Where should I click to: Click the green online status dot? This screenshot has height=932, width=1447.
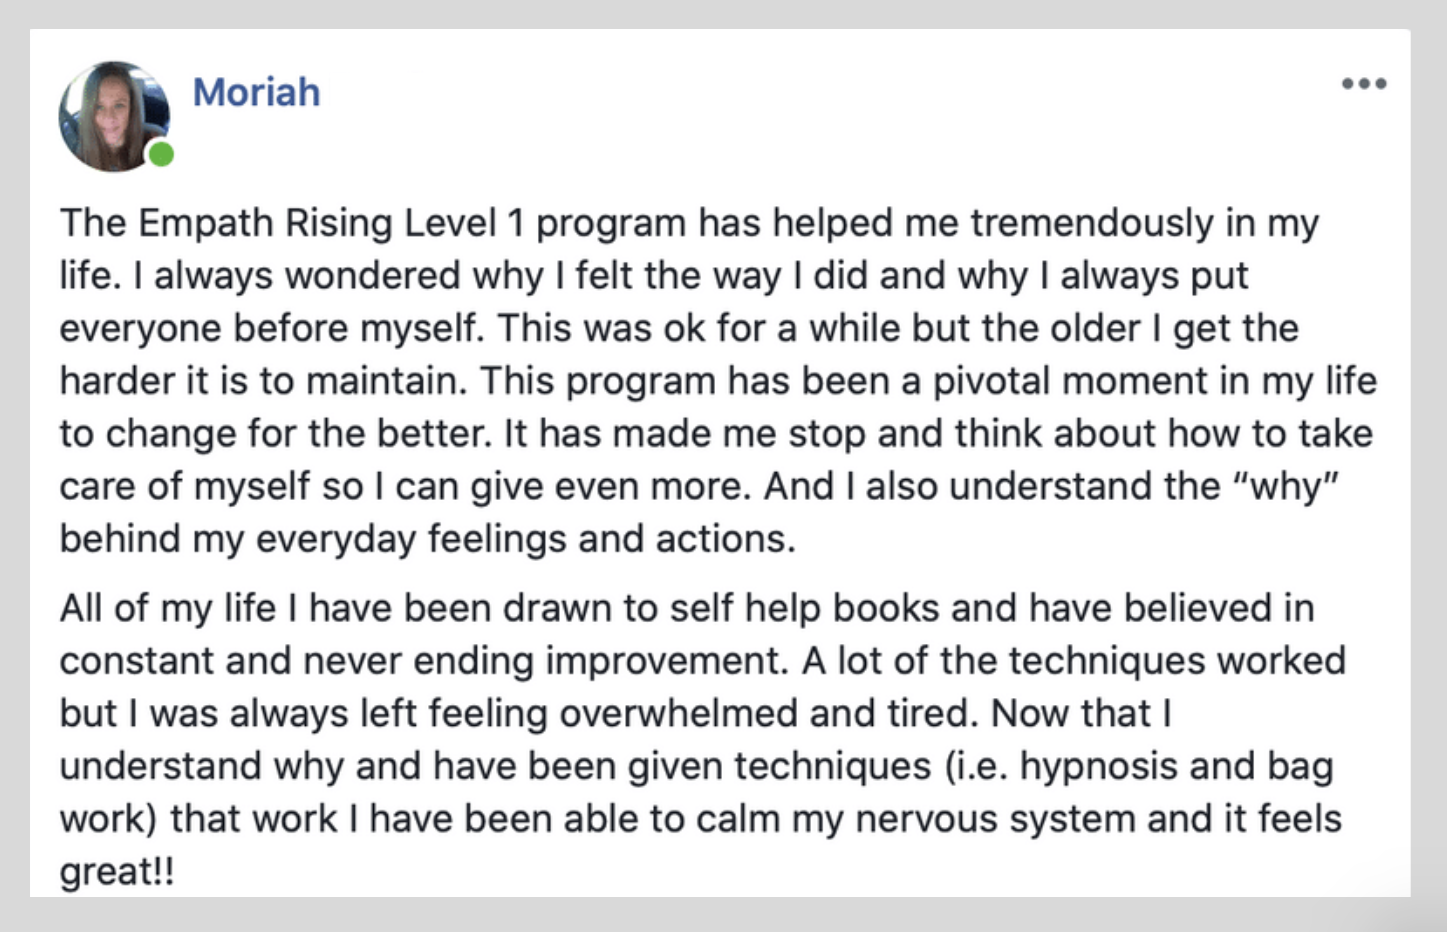(160, 154)
